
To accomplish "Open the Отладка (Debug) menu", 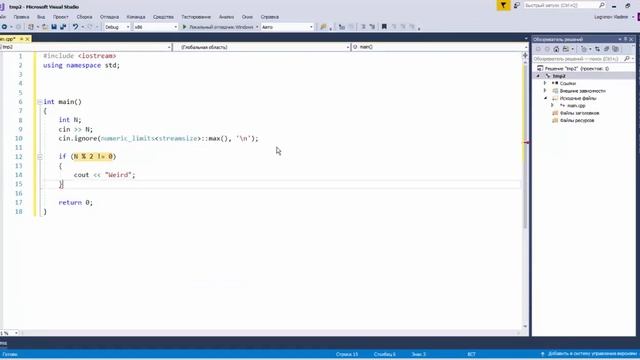I will [x=109, y=17].
